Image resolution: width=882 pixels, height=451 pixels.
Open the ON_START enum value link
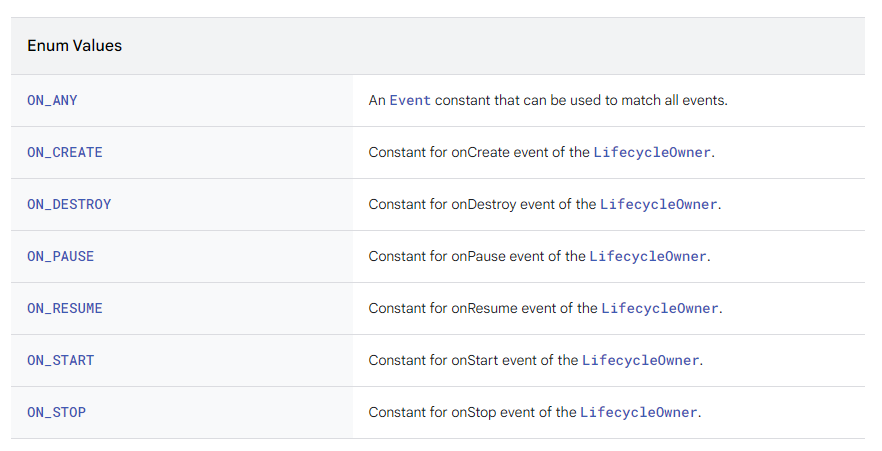pyautogui.click(x=61, y=361)
